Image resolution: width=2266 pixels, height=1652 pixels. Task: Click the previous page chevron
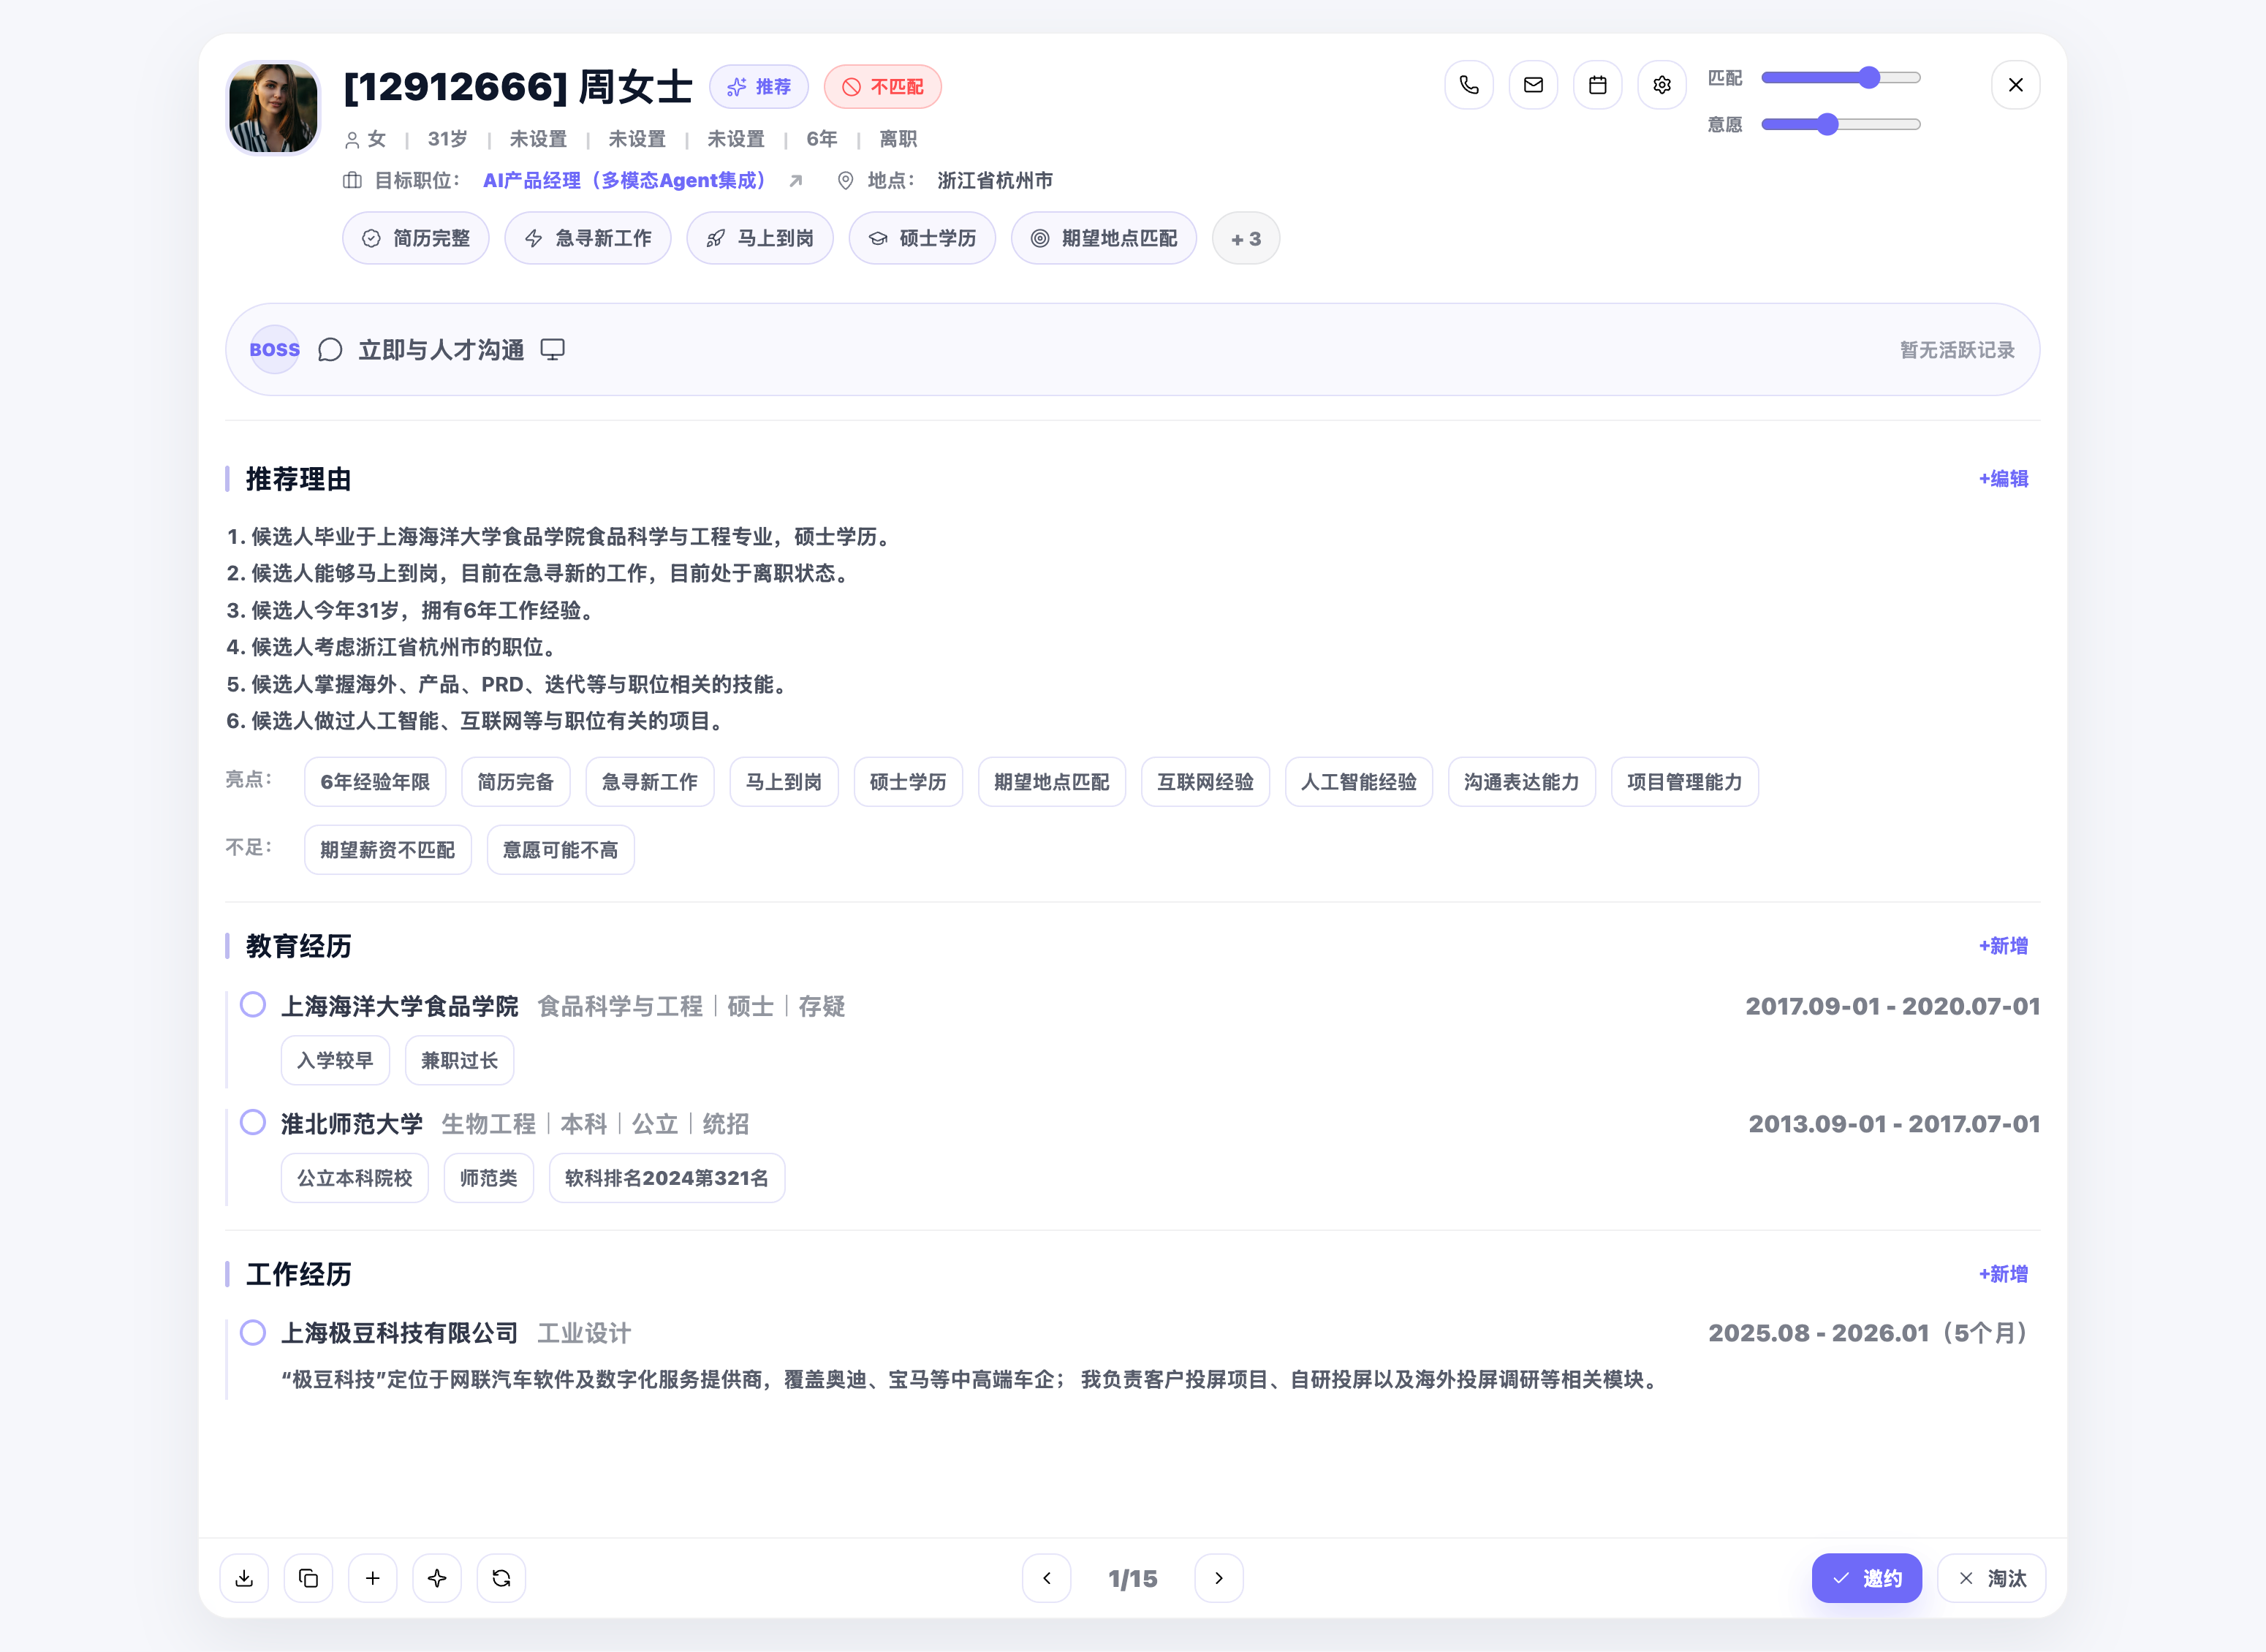(x=1047, y=1578)
